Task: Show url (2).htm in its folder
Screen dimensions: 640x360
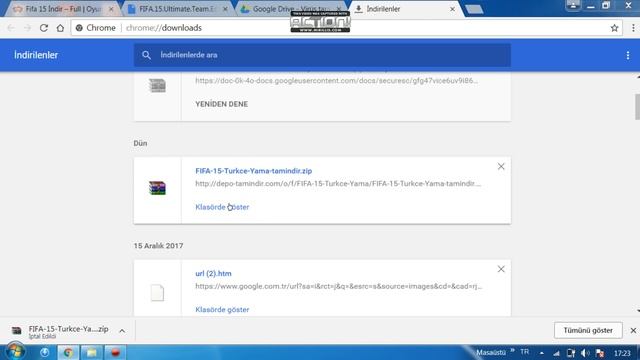Action: tap(222, 309)
